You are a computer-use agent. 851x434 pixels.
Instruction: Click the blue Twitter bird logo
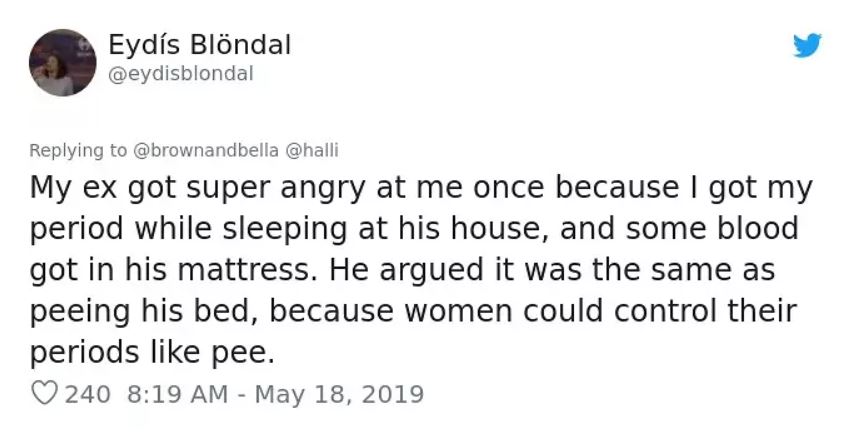(807, 46)
